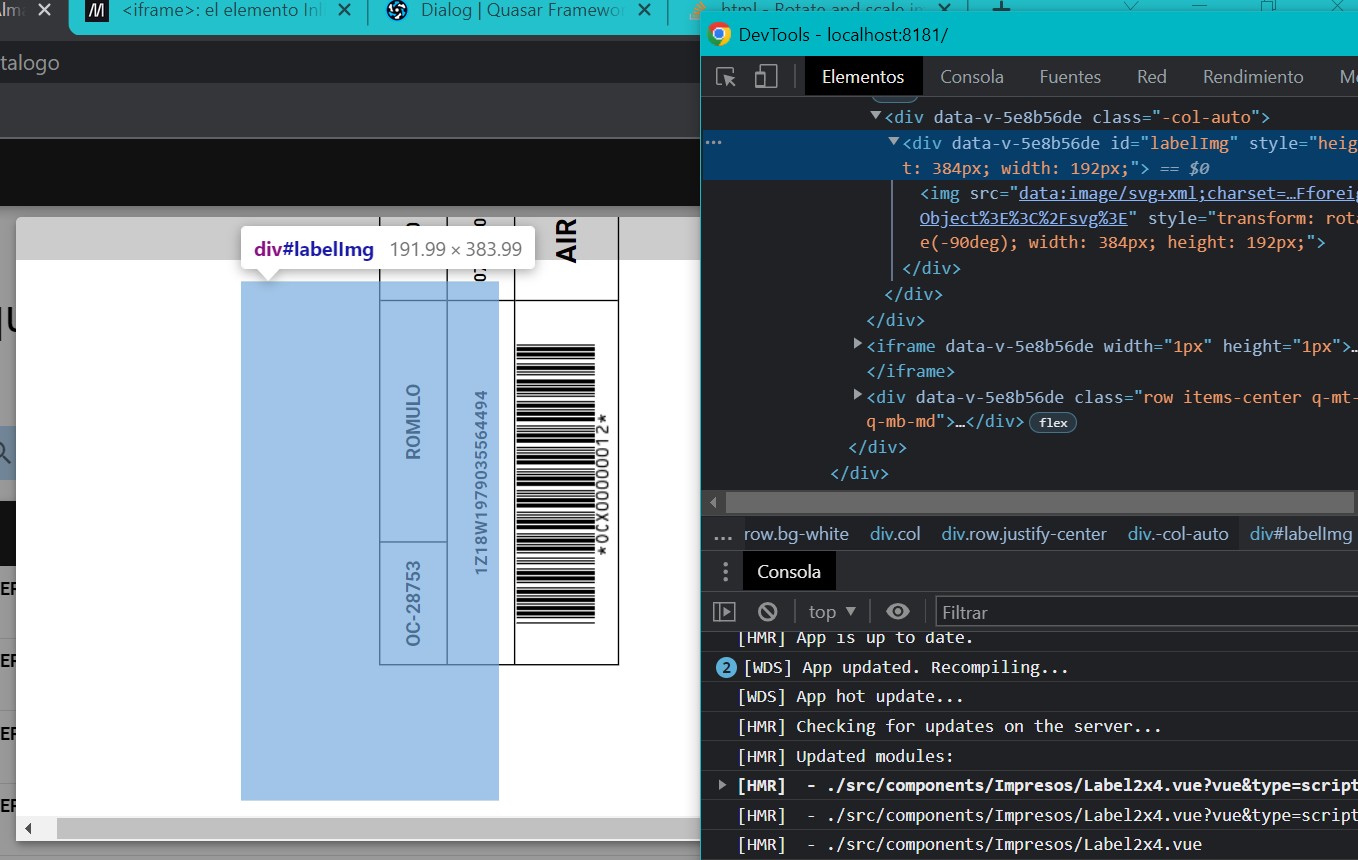Switch to the Elementos tab

click(x=863, y=77)
